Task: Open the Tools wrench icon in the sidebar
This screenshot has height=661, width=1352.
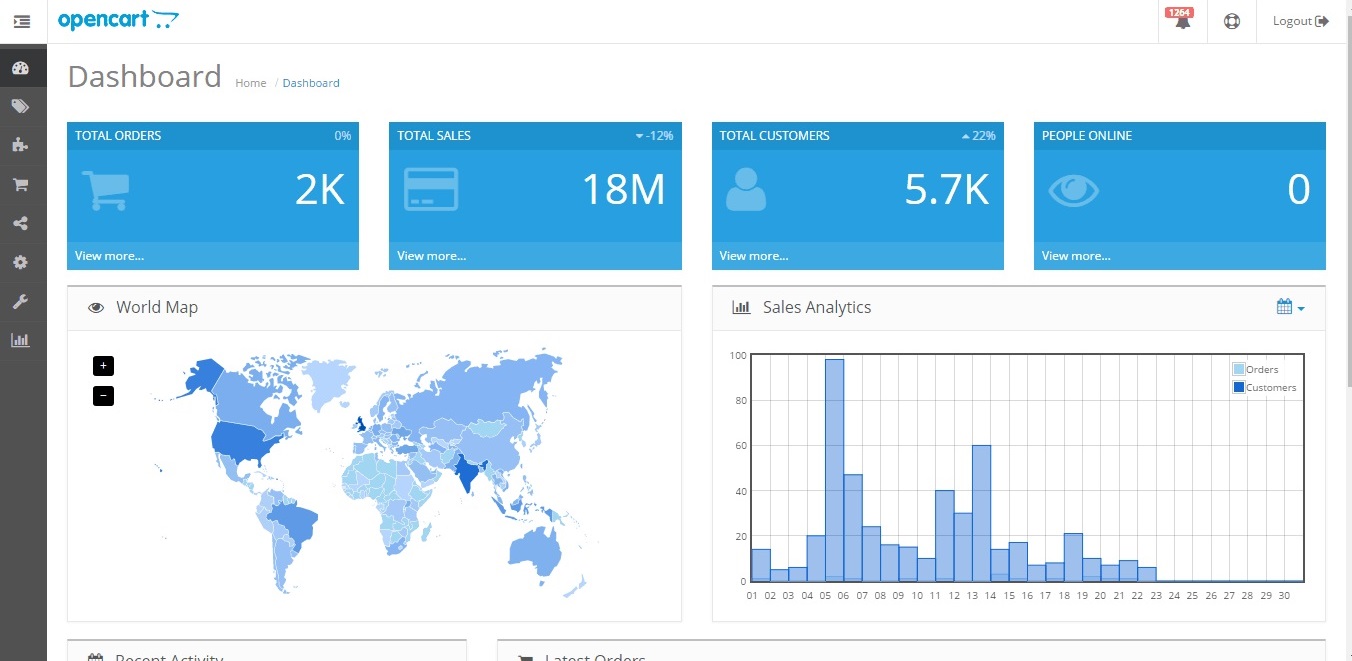Action: 21,301
